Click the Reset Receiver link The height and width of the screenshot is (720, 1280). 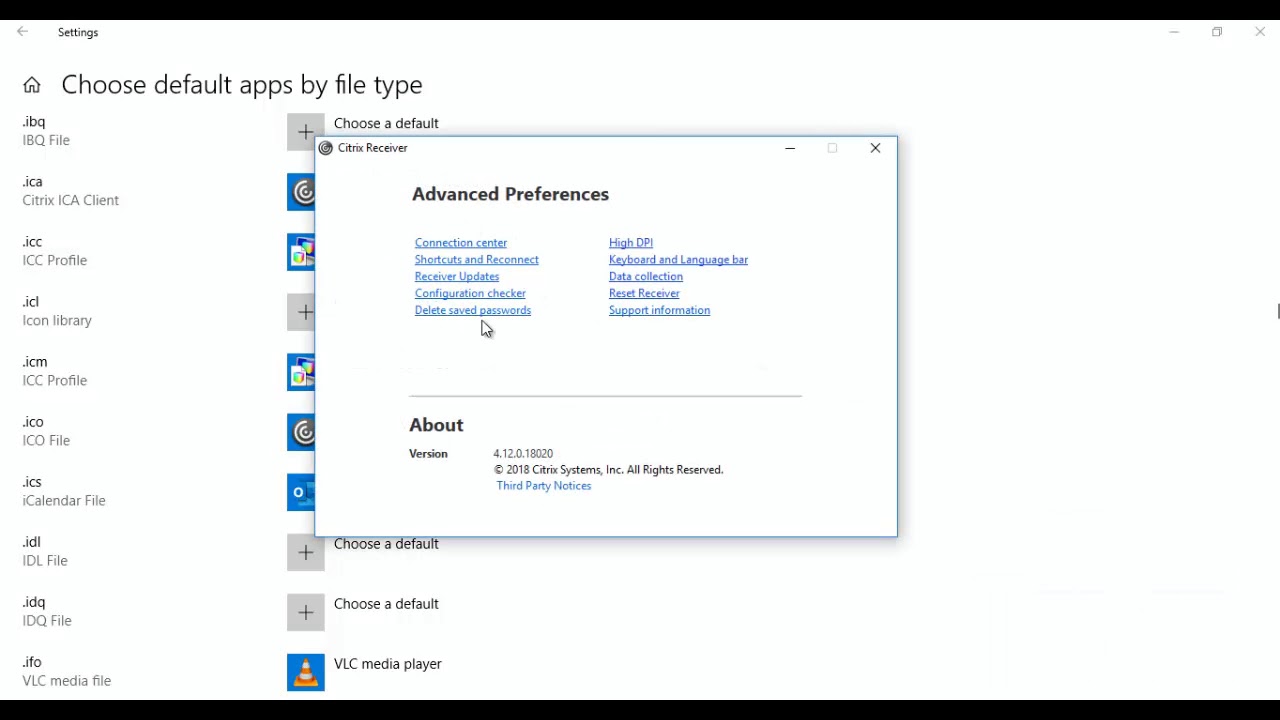644,294
